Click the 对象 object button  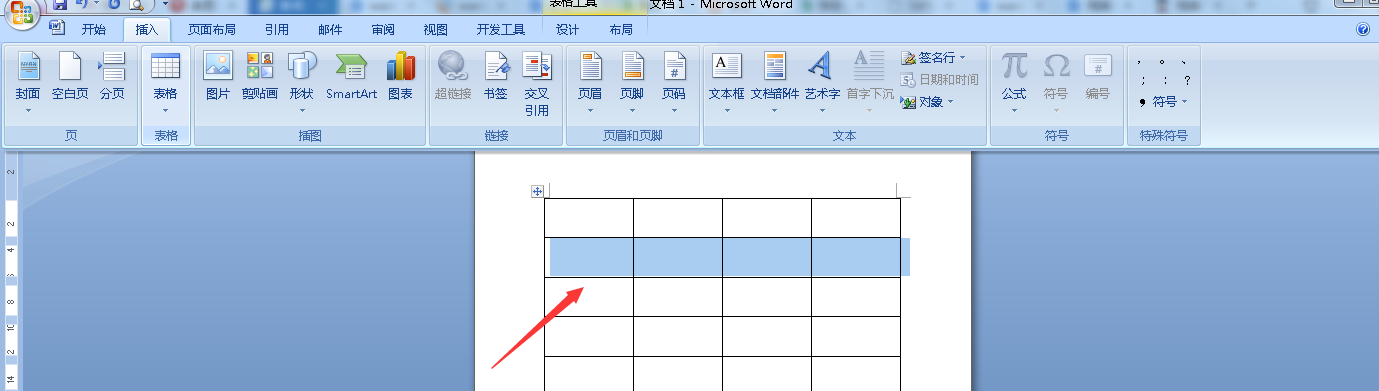click(x=927, y=102)
